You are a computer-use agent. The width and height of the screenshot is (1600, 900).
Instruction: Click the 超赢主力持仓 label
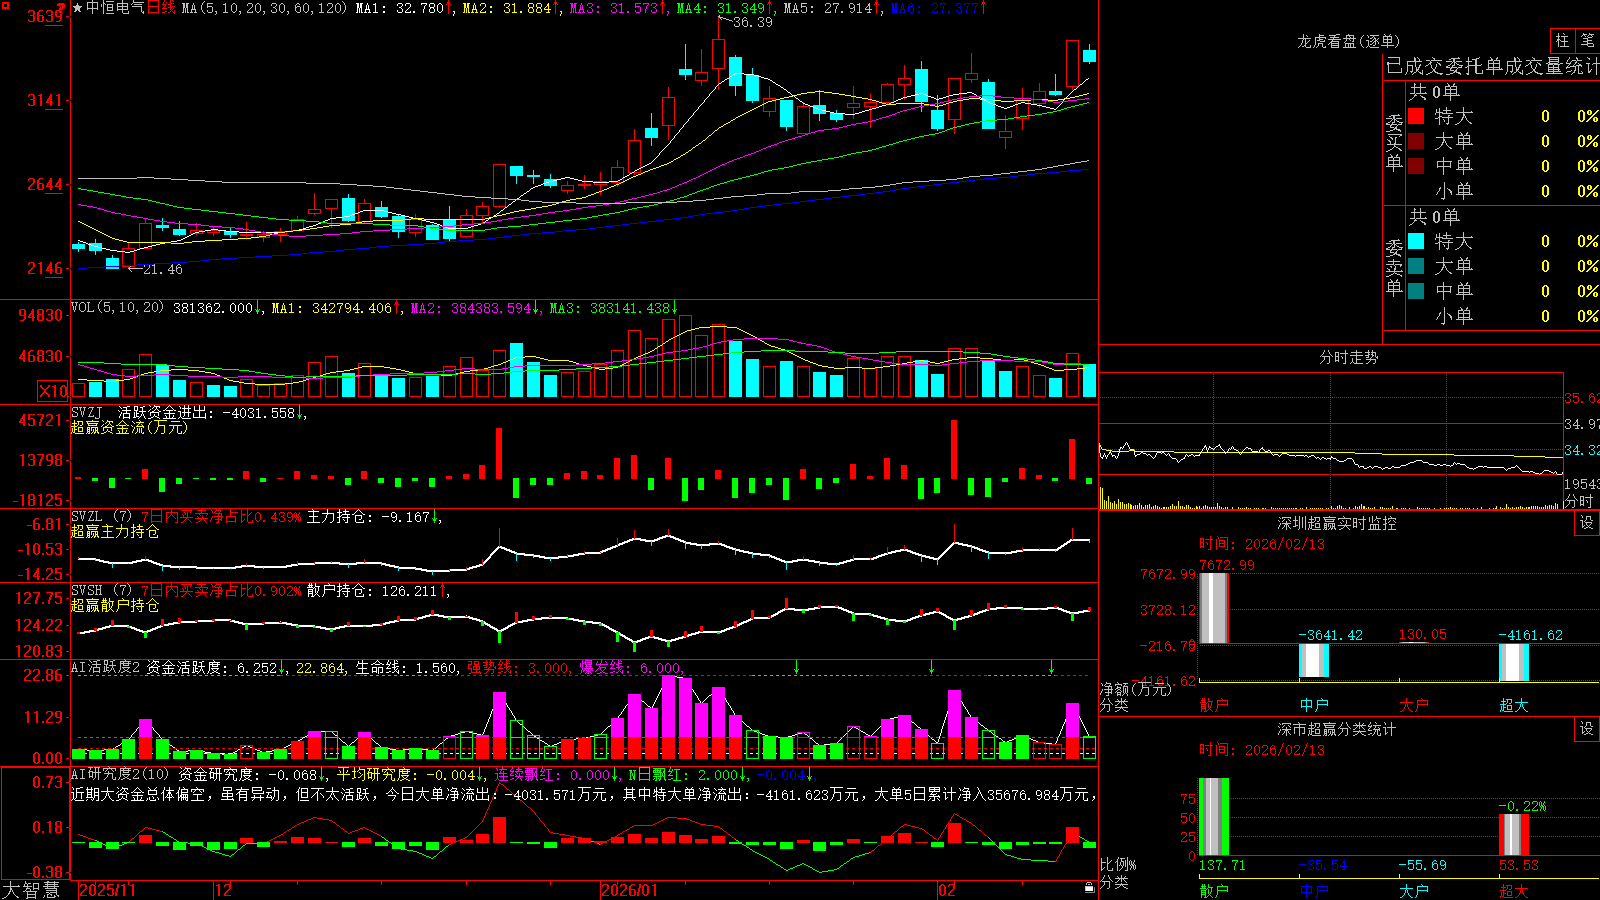(115, 531)
